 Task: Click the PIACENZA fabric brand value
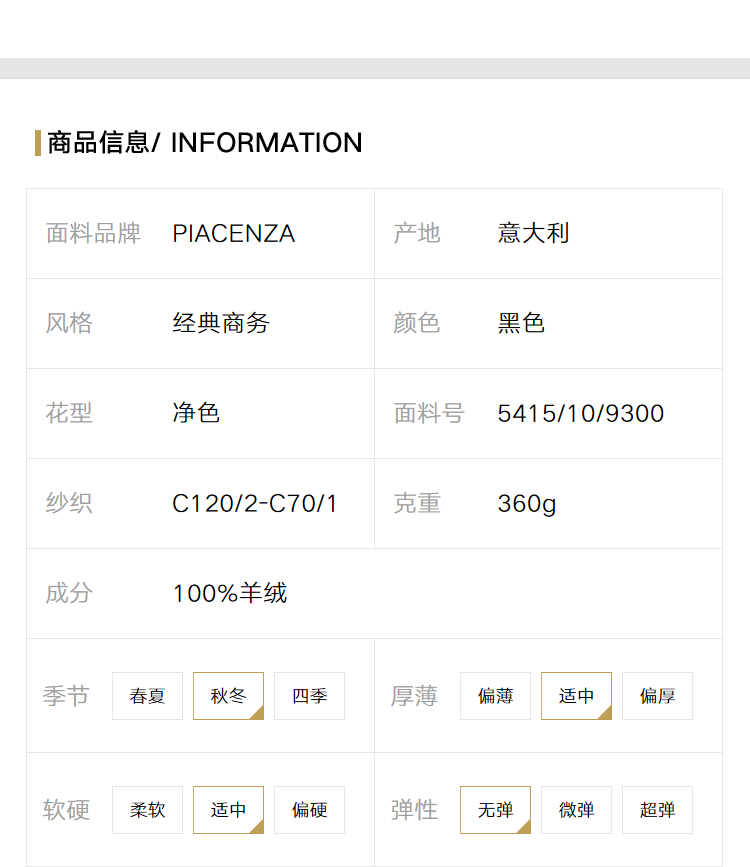[x=233, y=233]
